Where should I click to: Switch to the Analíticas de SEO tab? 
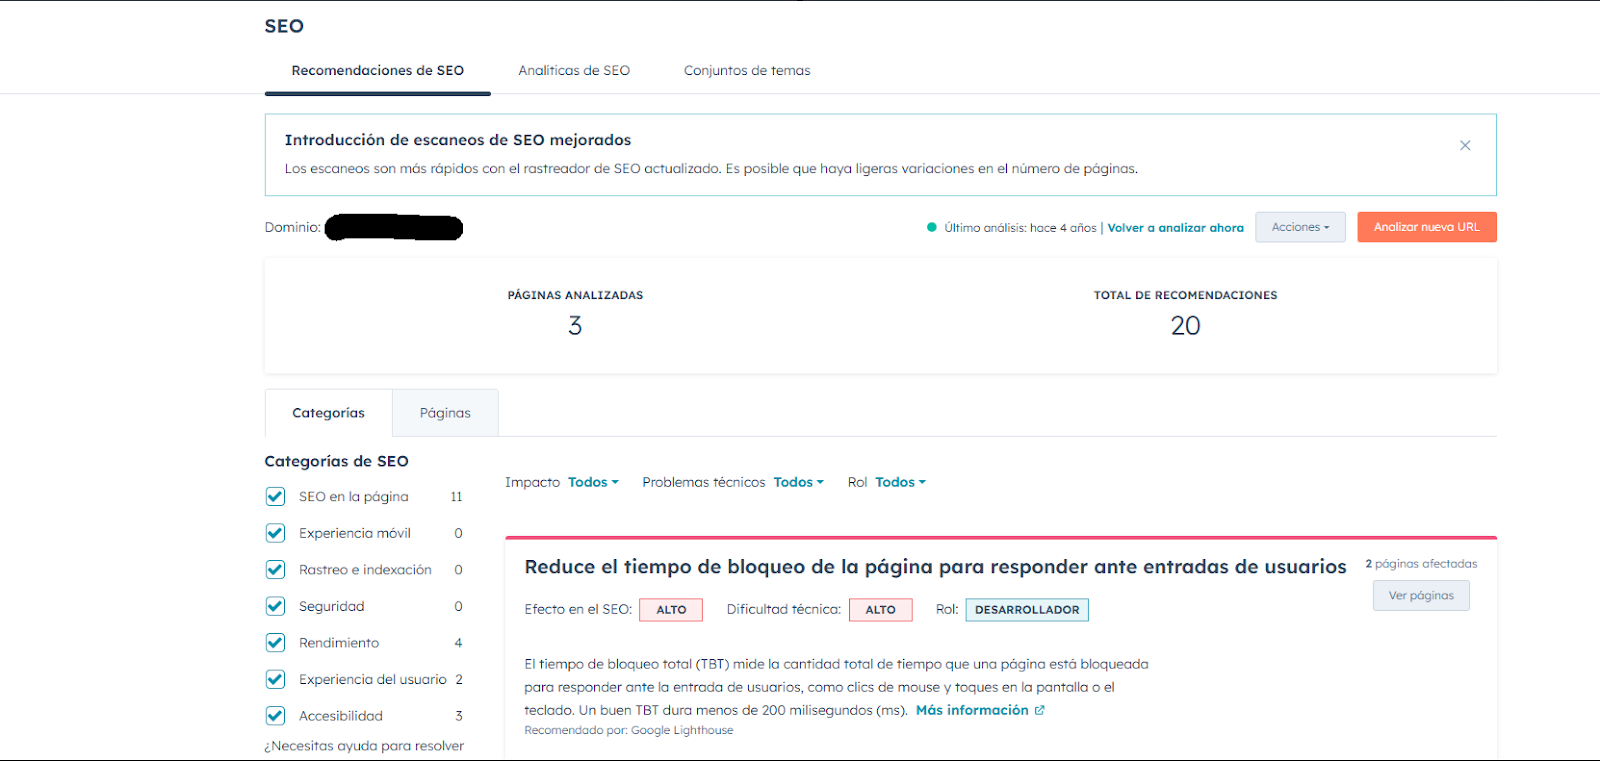tap(574, 71)
